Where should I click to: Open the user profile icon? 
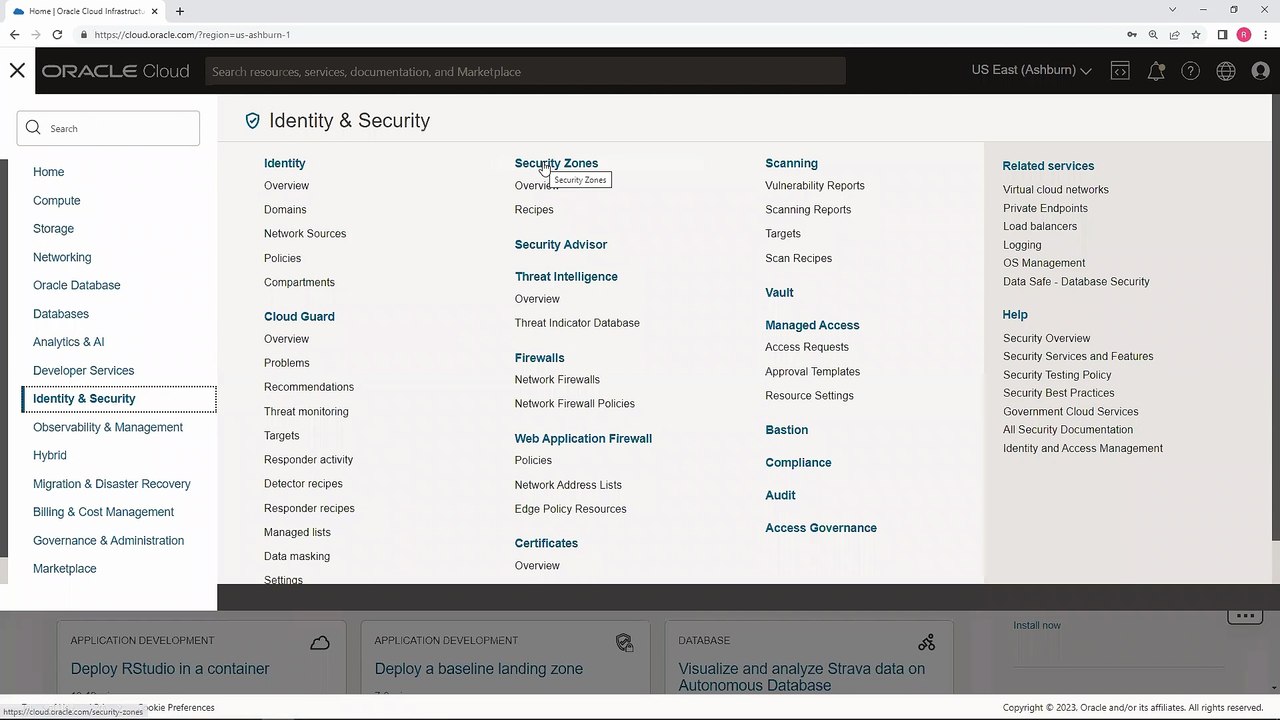click(1261, 71)
